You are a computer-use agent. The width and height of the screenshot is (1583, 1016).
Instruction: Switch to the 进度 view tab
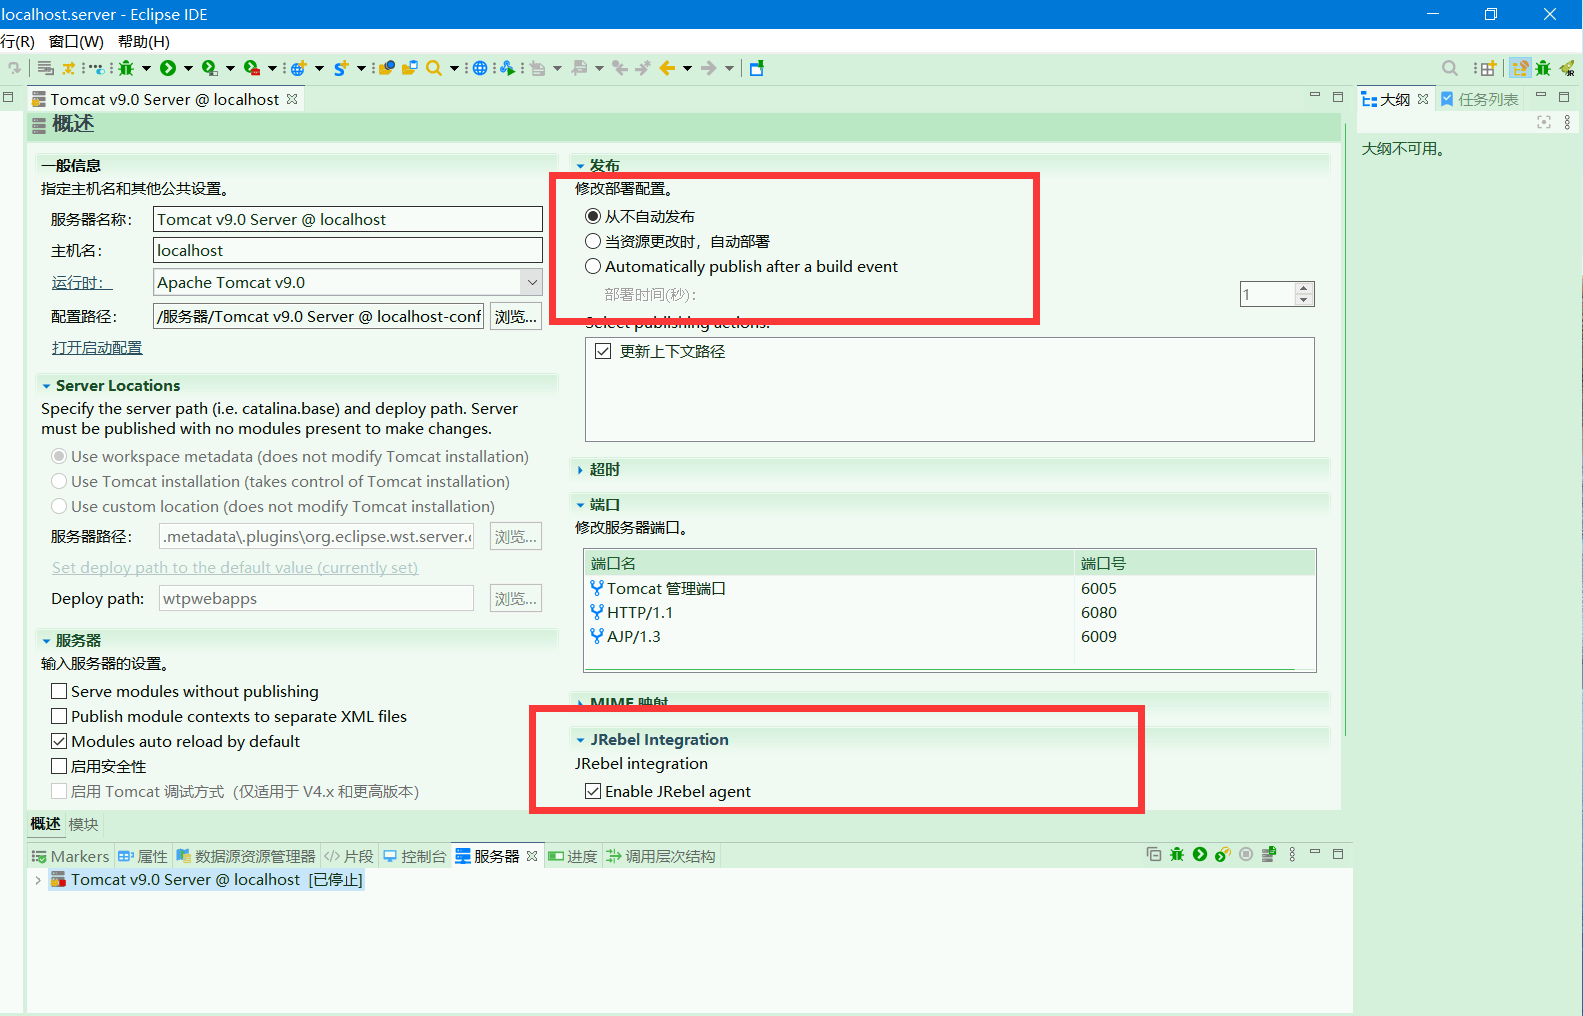(573, 856)
